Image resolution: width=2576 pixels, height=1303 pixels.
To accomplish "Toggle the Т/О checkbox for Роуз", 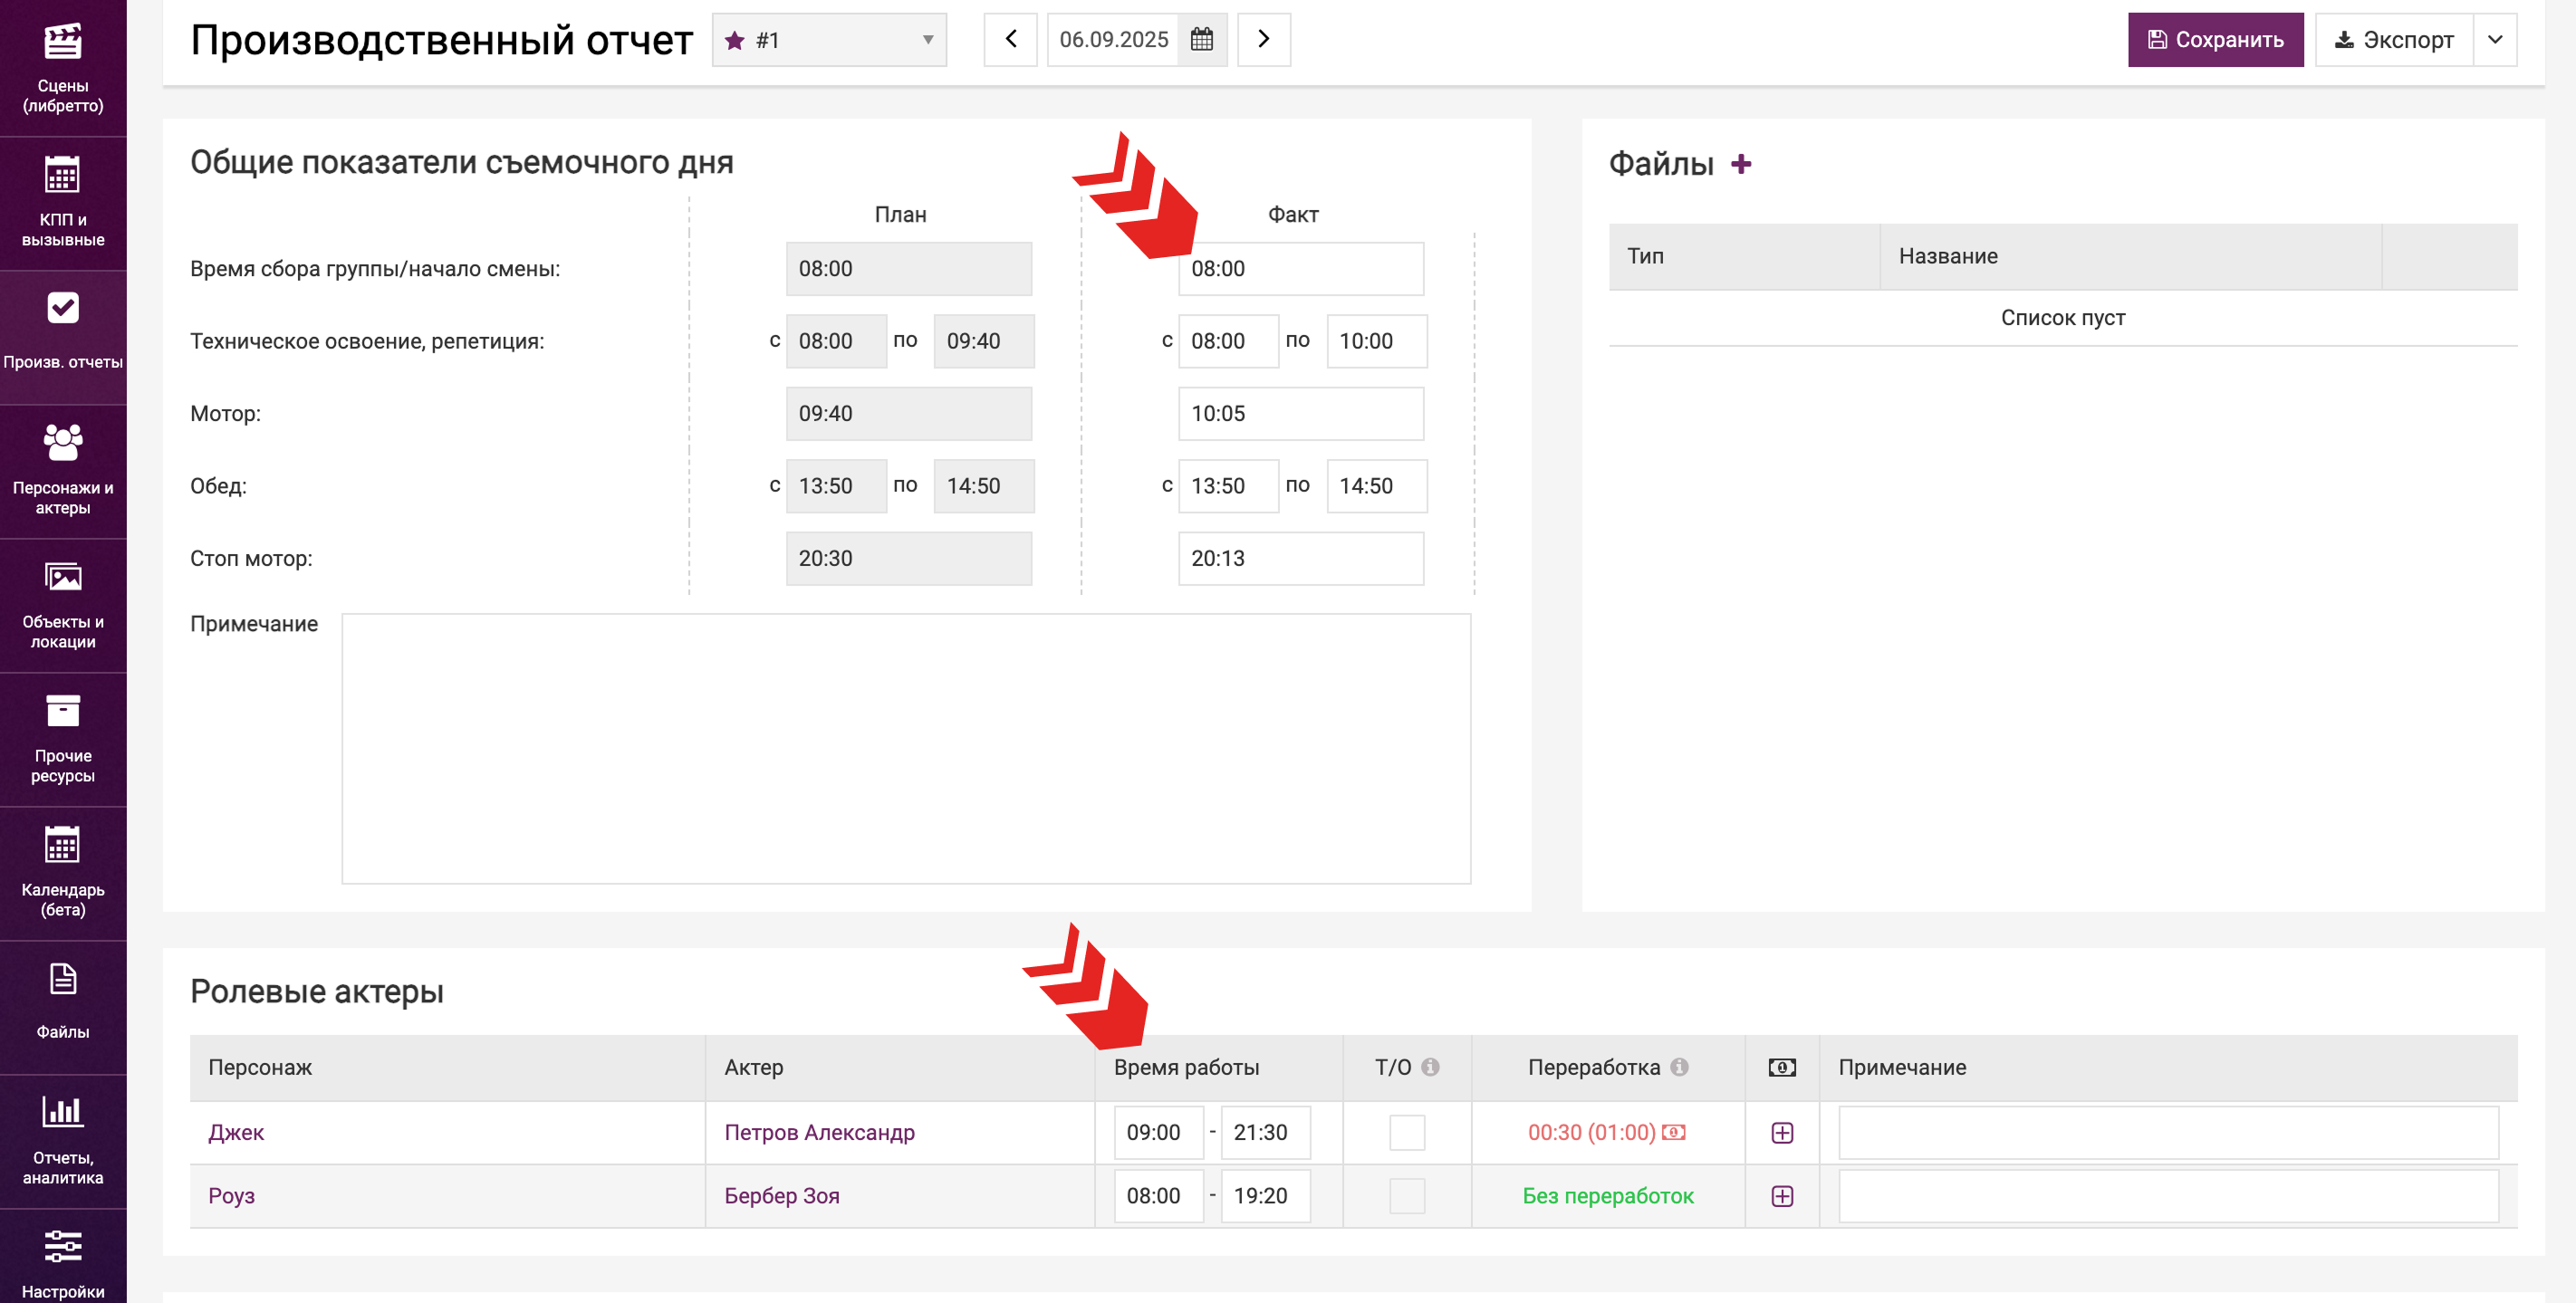I will click(1407, 1196).
